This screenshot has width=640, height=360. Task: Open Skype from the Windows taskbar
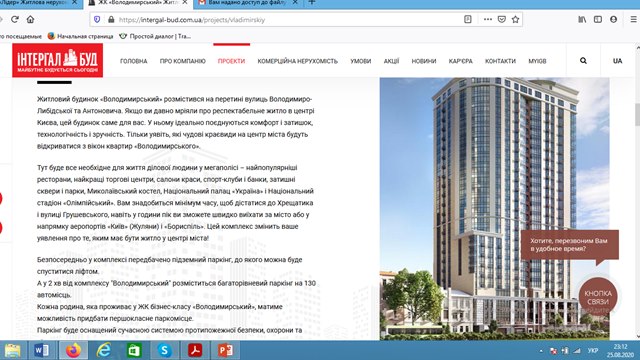click(x=164, y=350)
